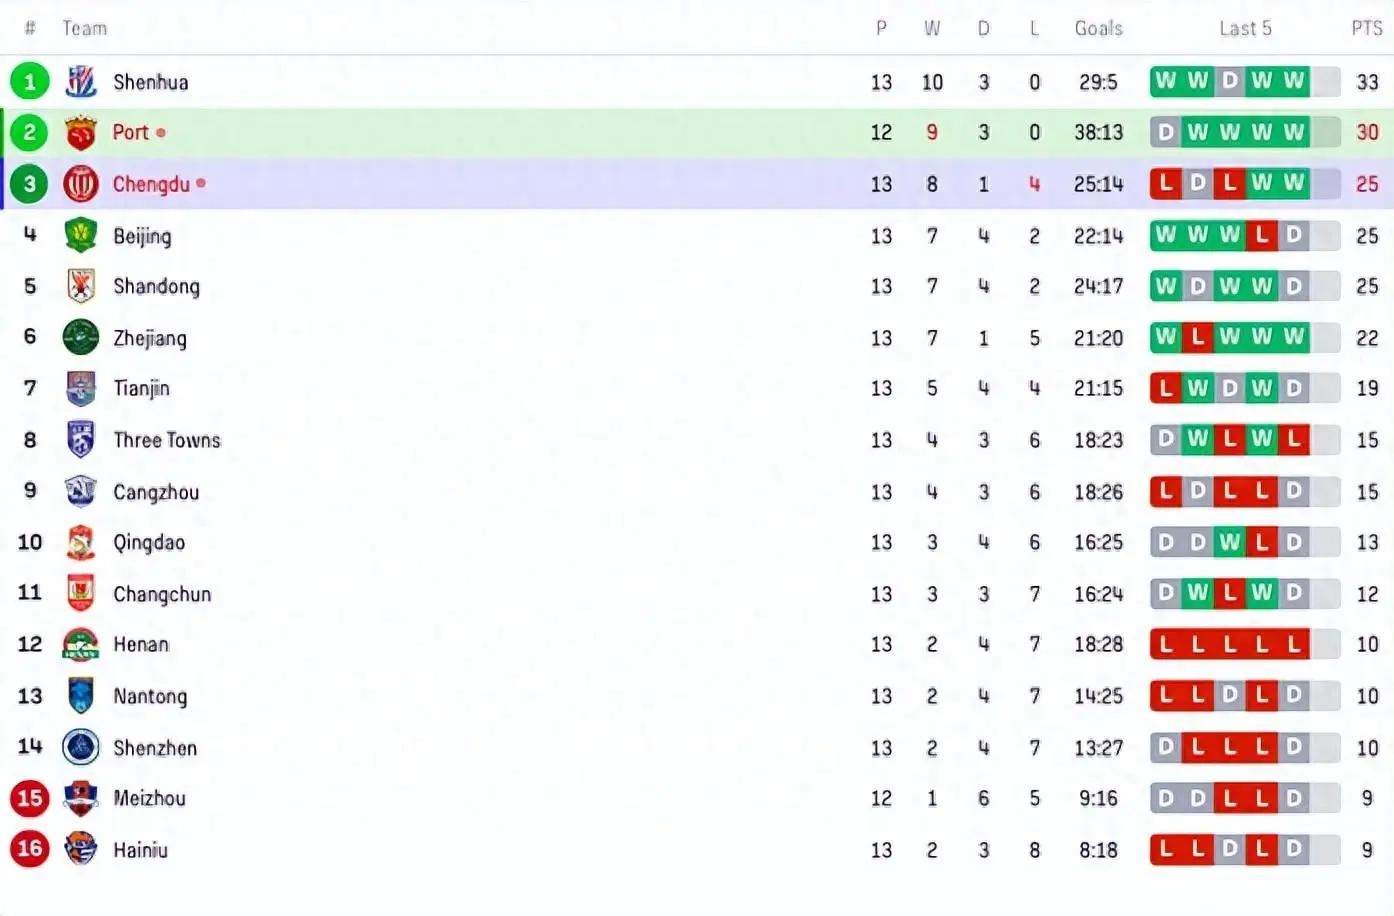The width and height of the screenshot is (1394, 916).
Task: Sort table by PTS column header
Action: pos(1366,28)
